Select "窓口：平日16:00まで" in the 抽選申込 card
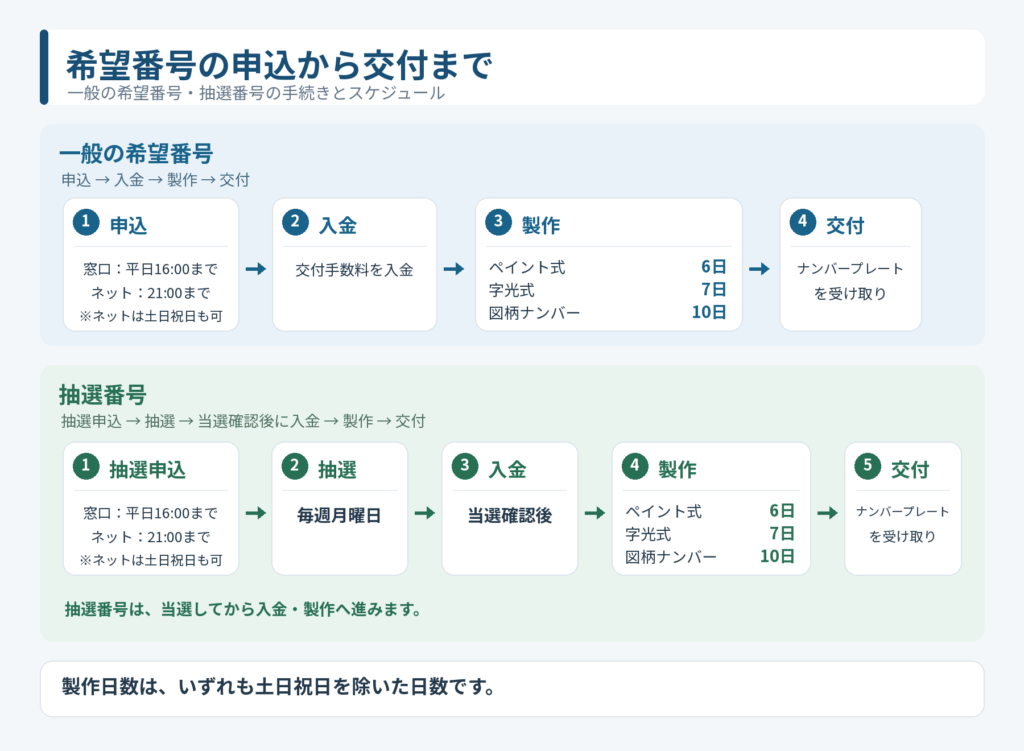1024x751 pixels. 151,513
